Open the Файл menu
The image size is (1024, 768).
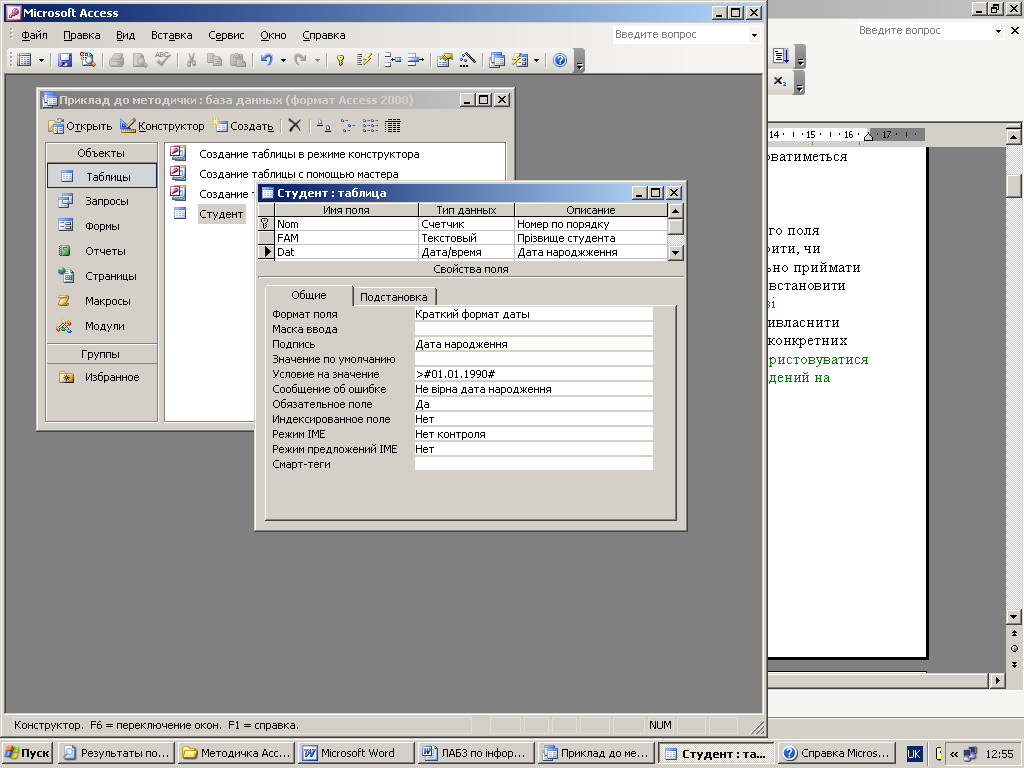coord(34,35)
